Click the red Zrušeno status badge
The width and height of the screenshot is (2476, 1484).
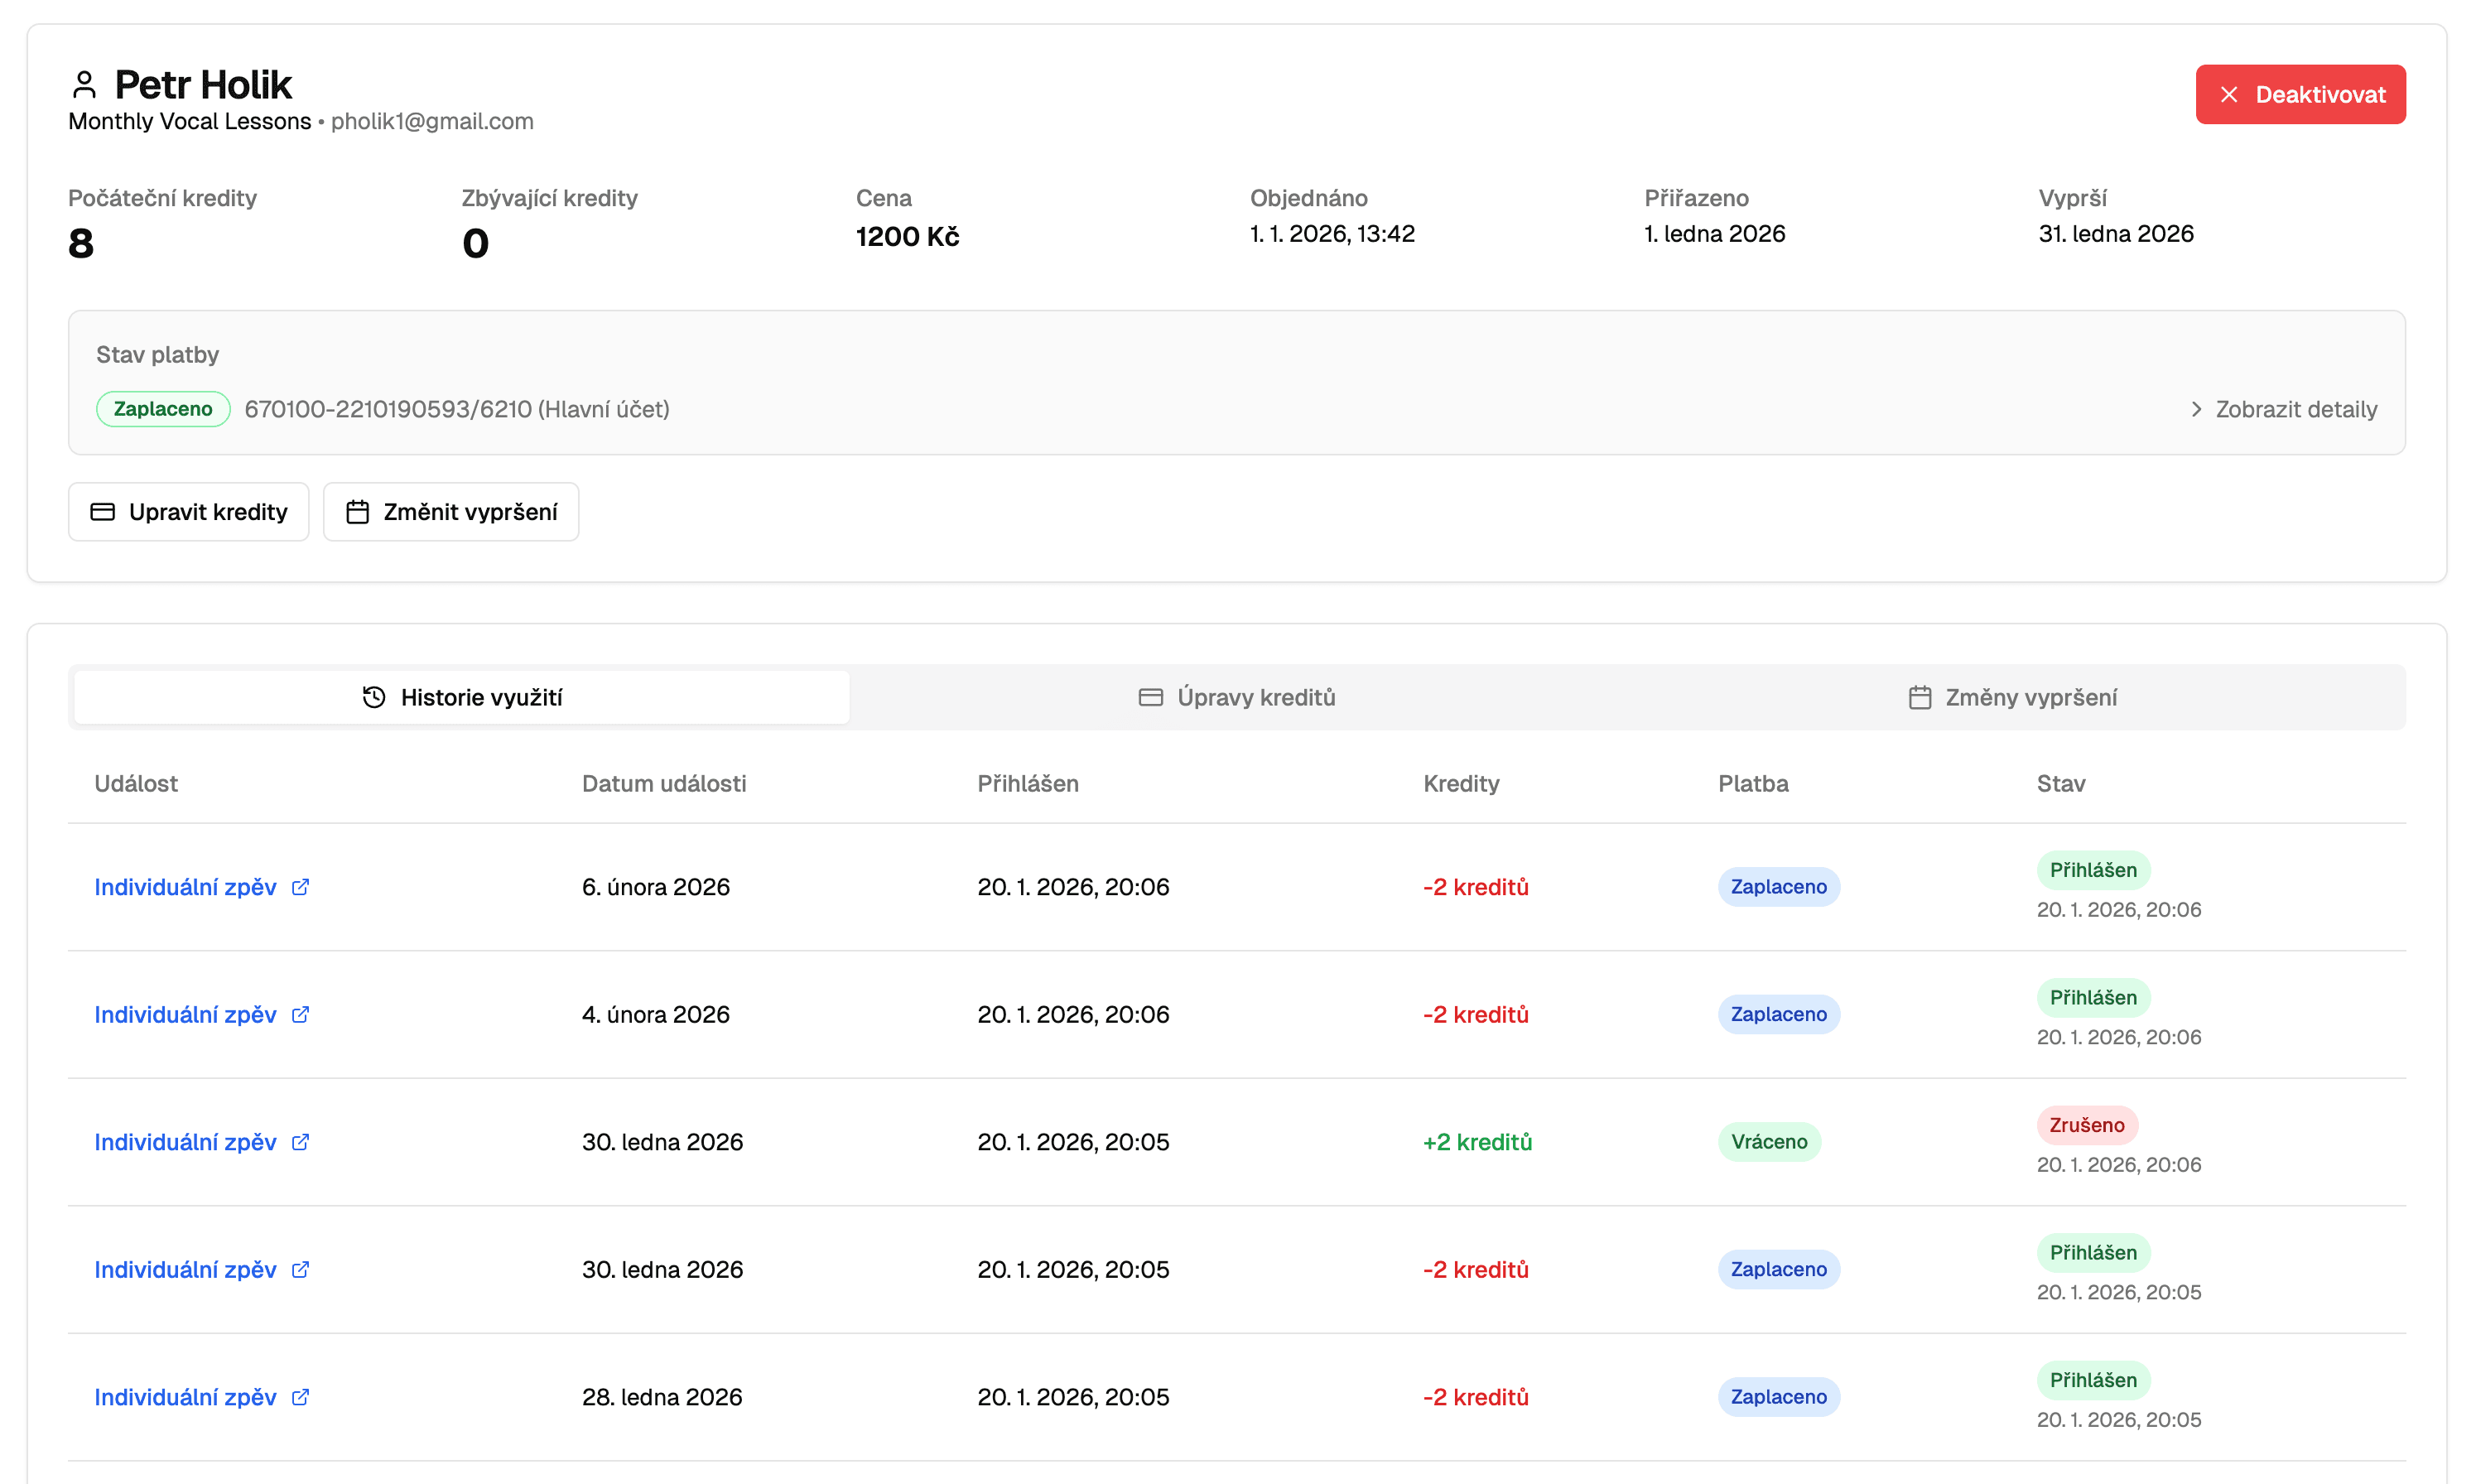2086,1125
